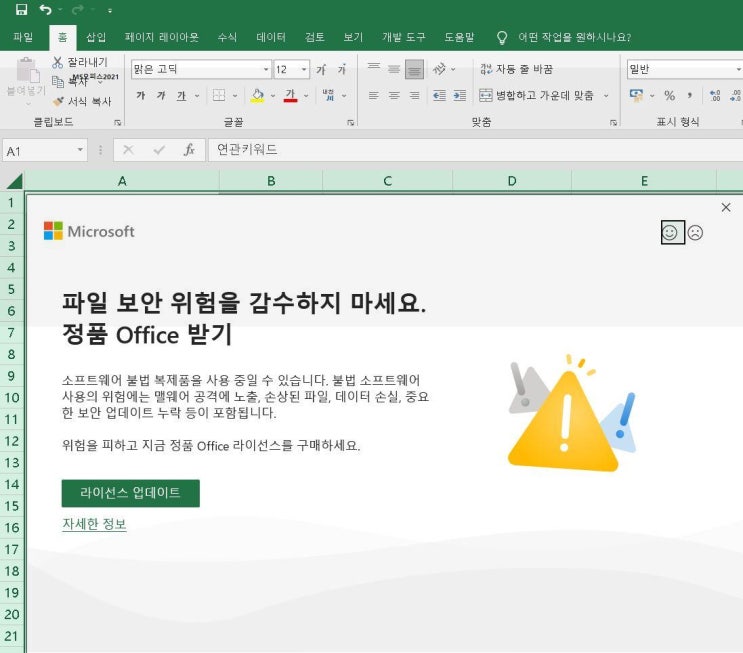Viewport: 743px width, 653px height.
Task: Switch to the 보기 ribbon tab
Action: pyautogui.click(x=353, y=37)
